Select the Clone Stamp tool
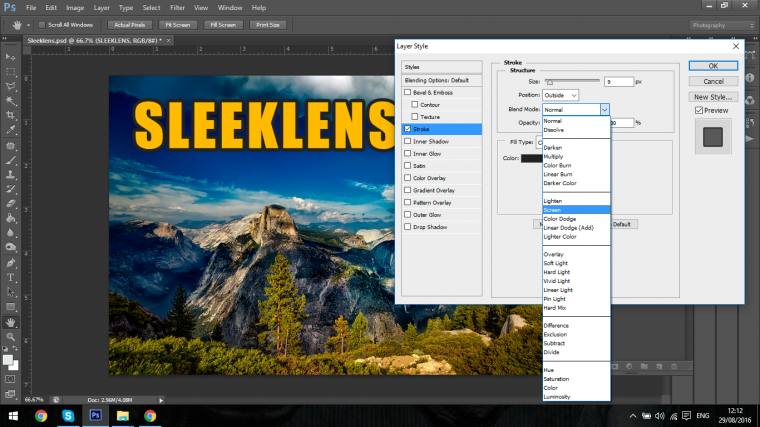Screen dimensions: 760x427 pos(10,174)
